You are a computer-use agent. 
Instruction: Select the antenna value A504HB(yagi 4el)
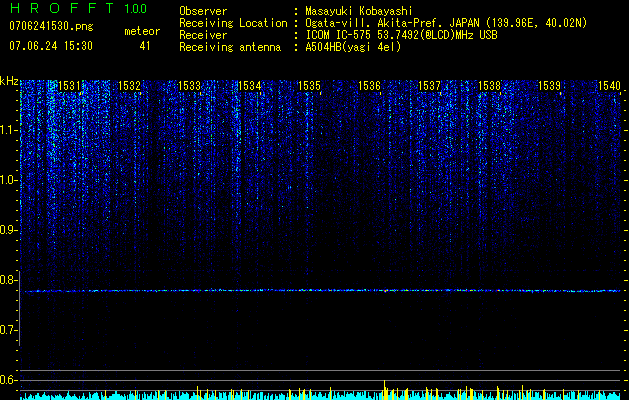[x=353, y=47]
